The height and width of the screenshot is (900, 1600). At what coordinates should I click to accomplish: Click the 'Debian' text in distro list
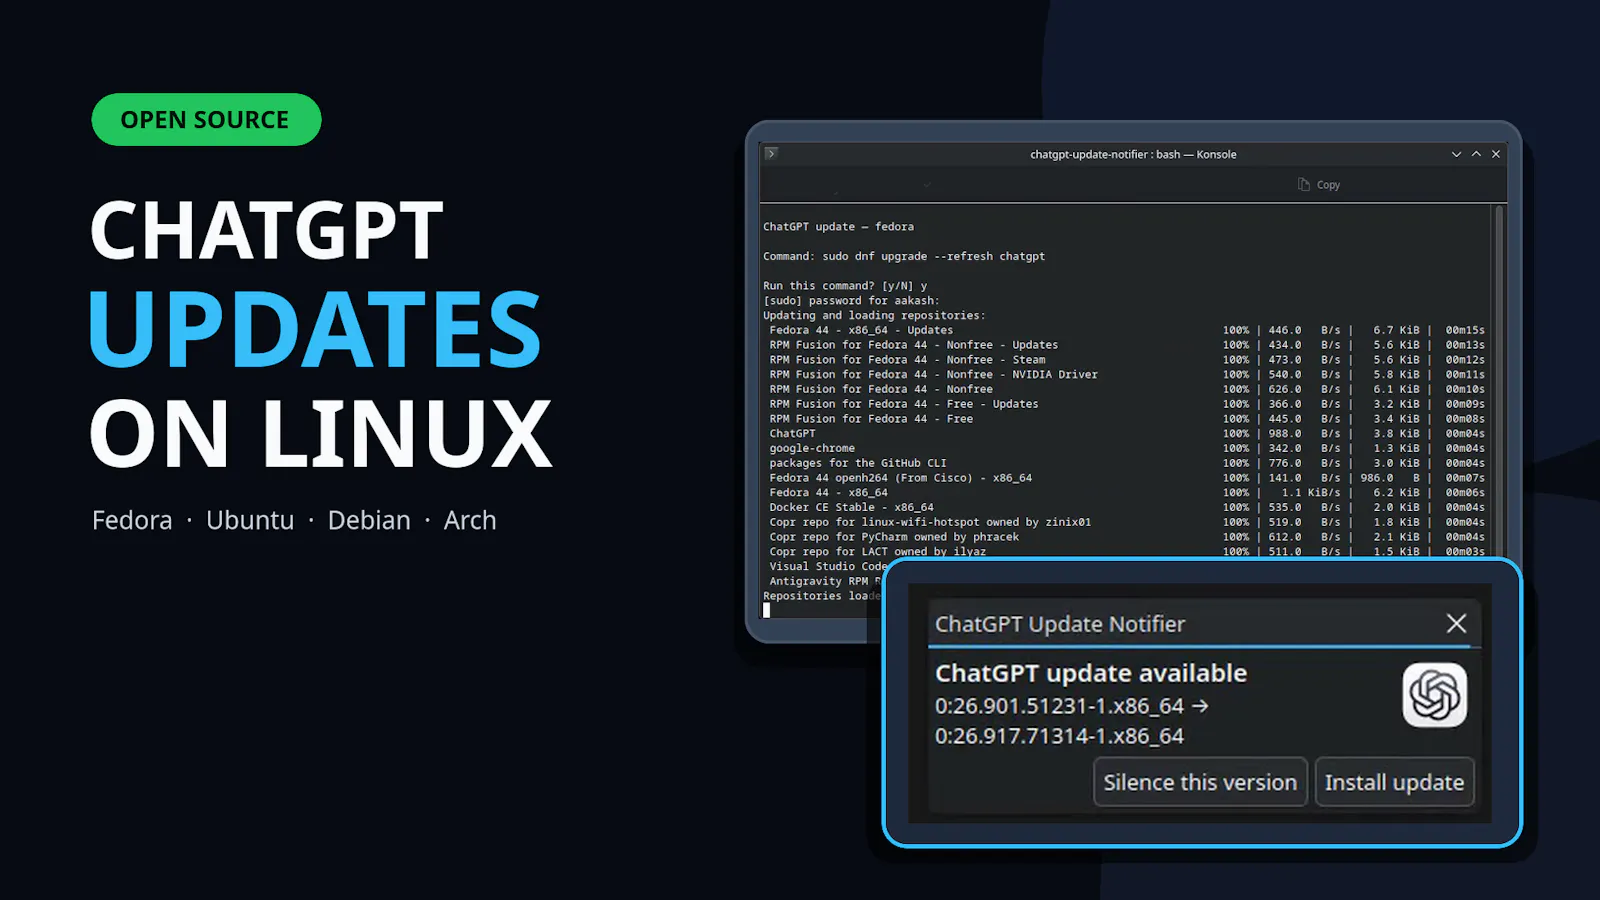coord(369,520)
